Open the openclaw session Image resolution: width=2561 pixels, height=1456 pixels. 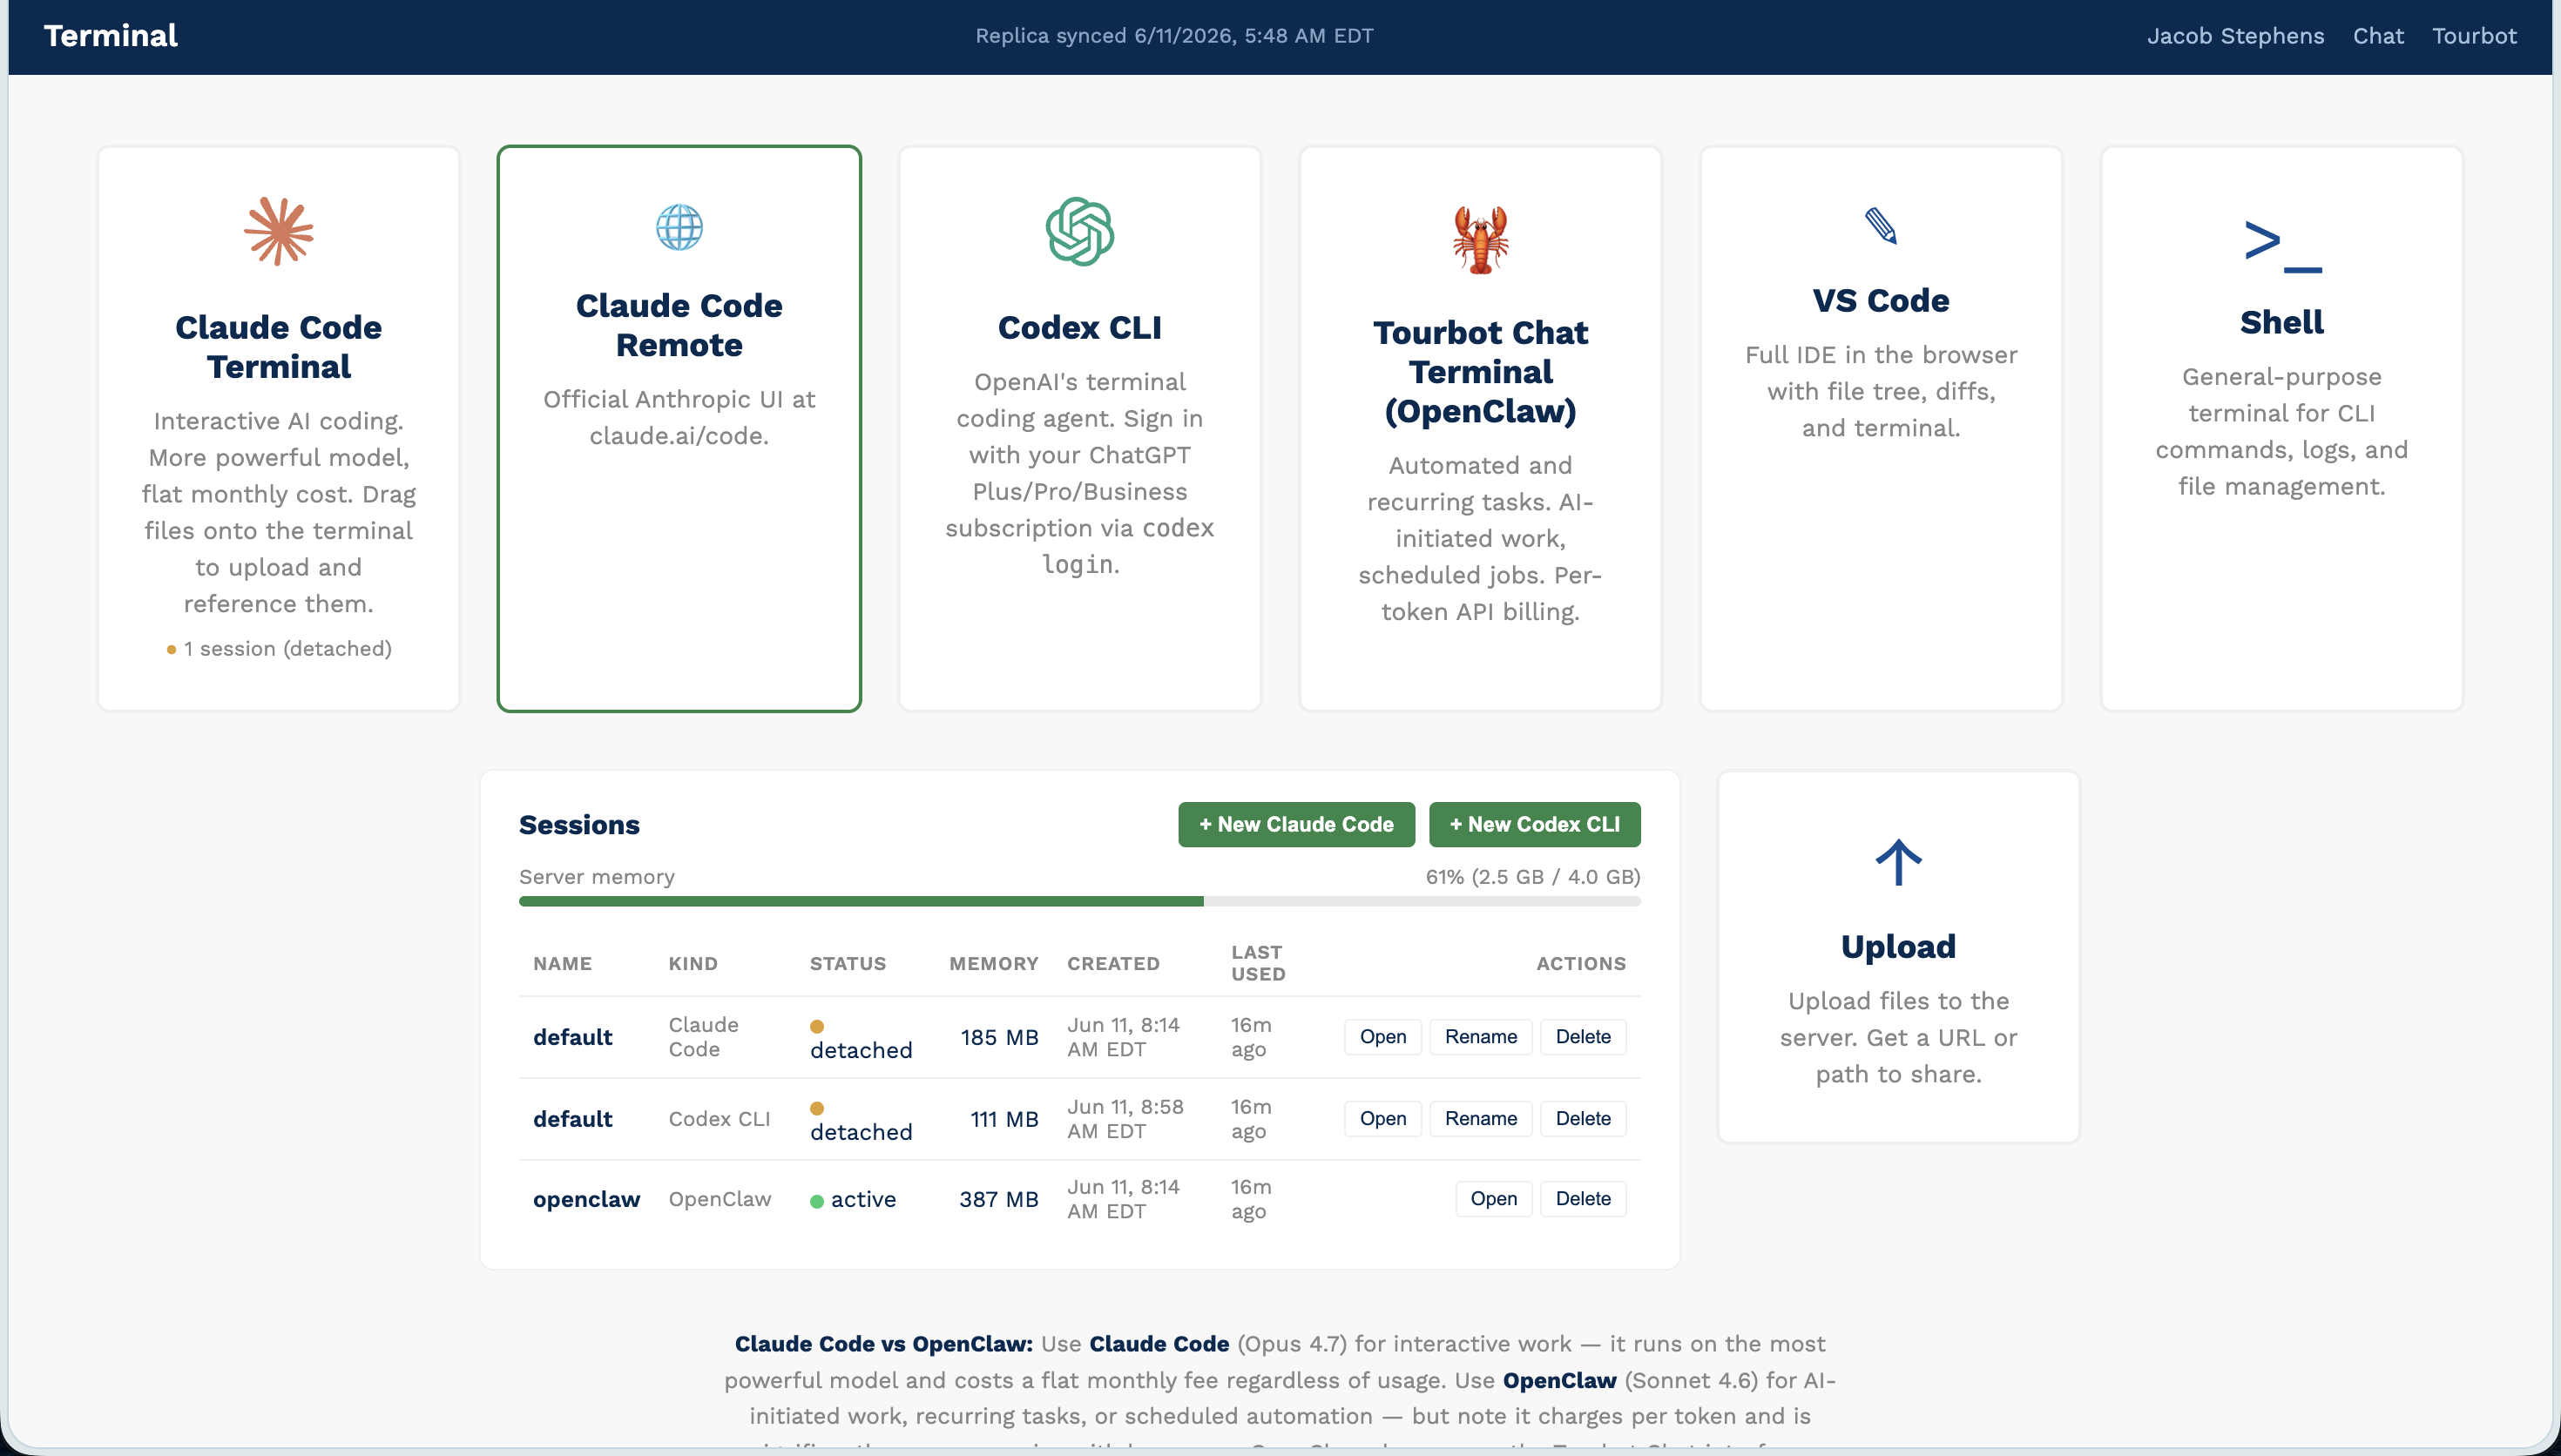pyautogui.click(x=1494, y=1199)
